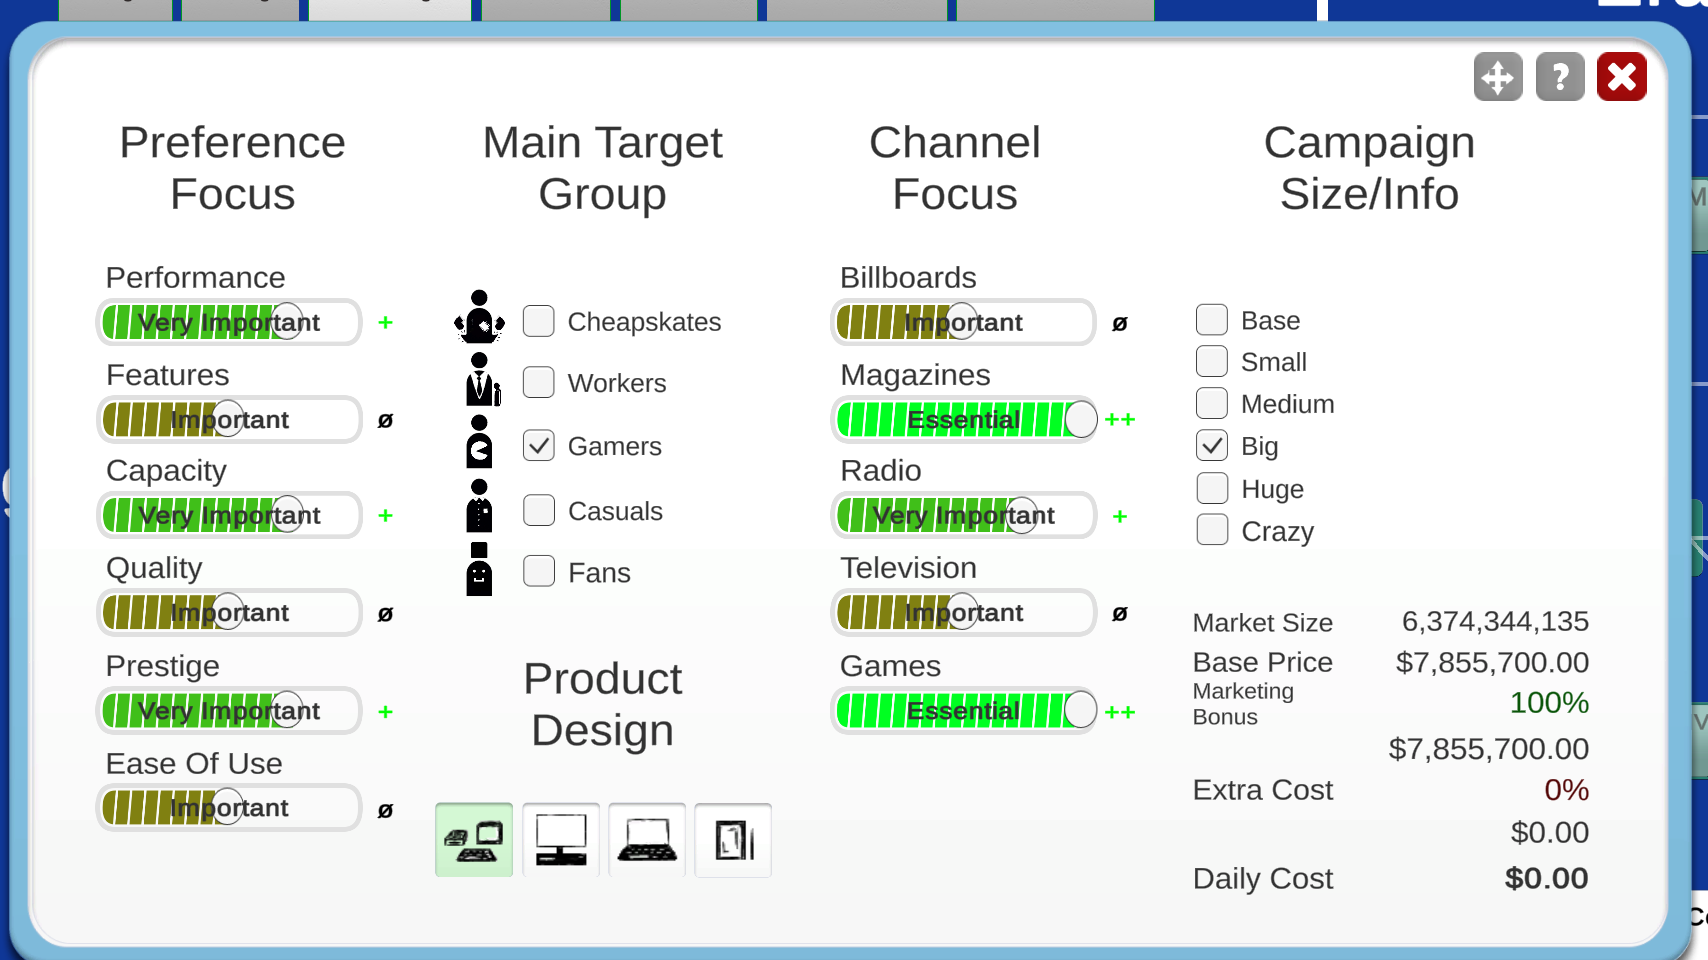
Task: Click the plus indicator beside Radio
Action: point(1120,516)
